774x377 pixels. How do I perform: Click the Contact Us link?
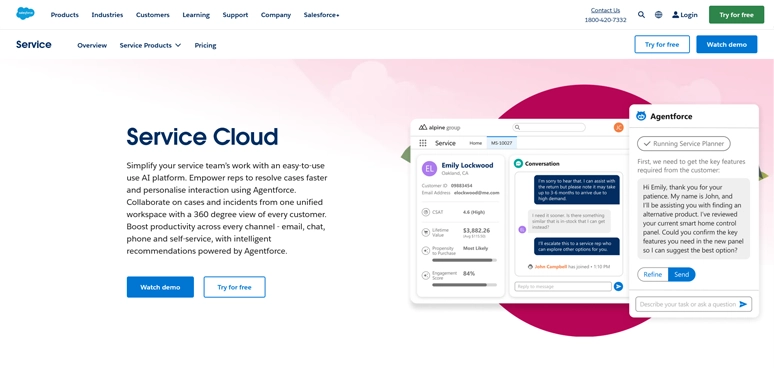605,10
